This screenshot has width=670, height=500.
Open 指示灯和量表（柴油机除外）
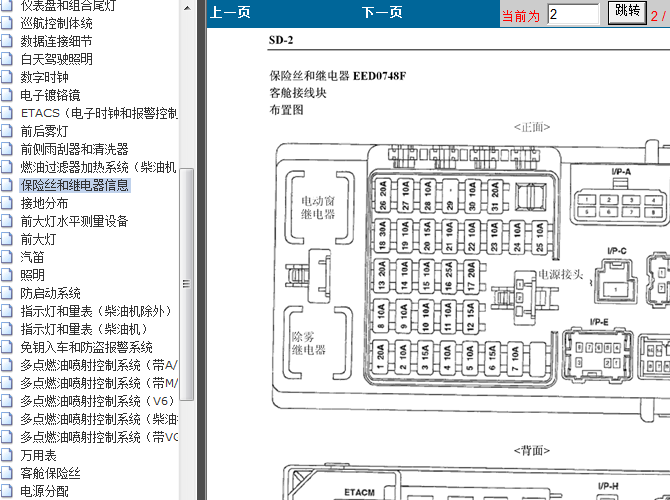(x=96, y=311)
